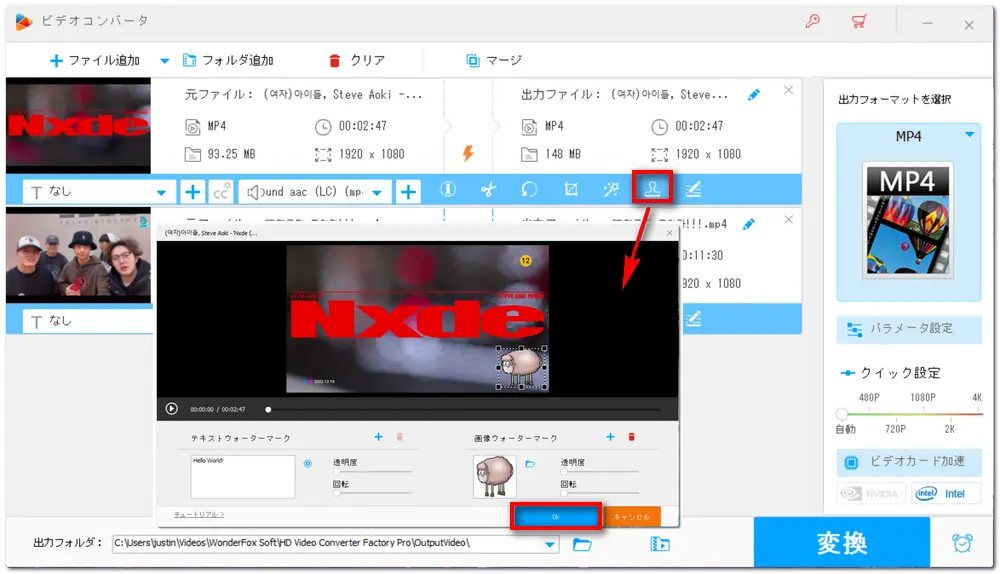Toggle the text watermark style radio button
The image size is (1000, 574).
[x=307, y=463]
